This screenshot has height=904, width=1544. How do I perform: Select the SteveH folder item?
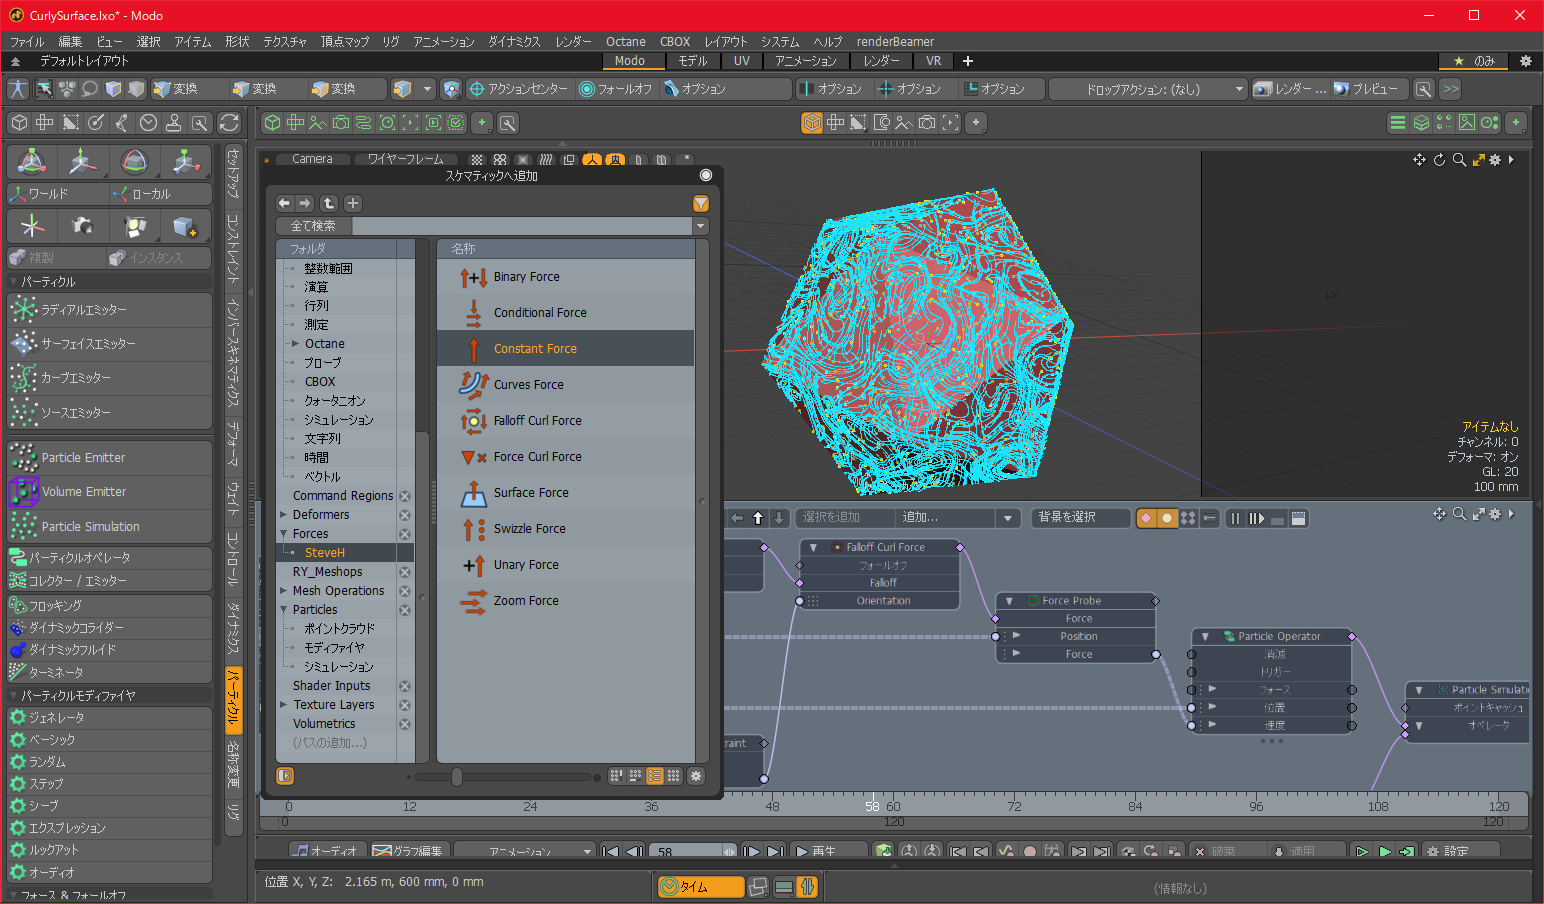pyautogui.click(x=324, y=553)
